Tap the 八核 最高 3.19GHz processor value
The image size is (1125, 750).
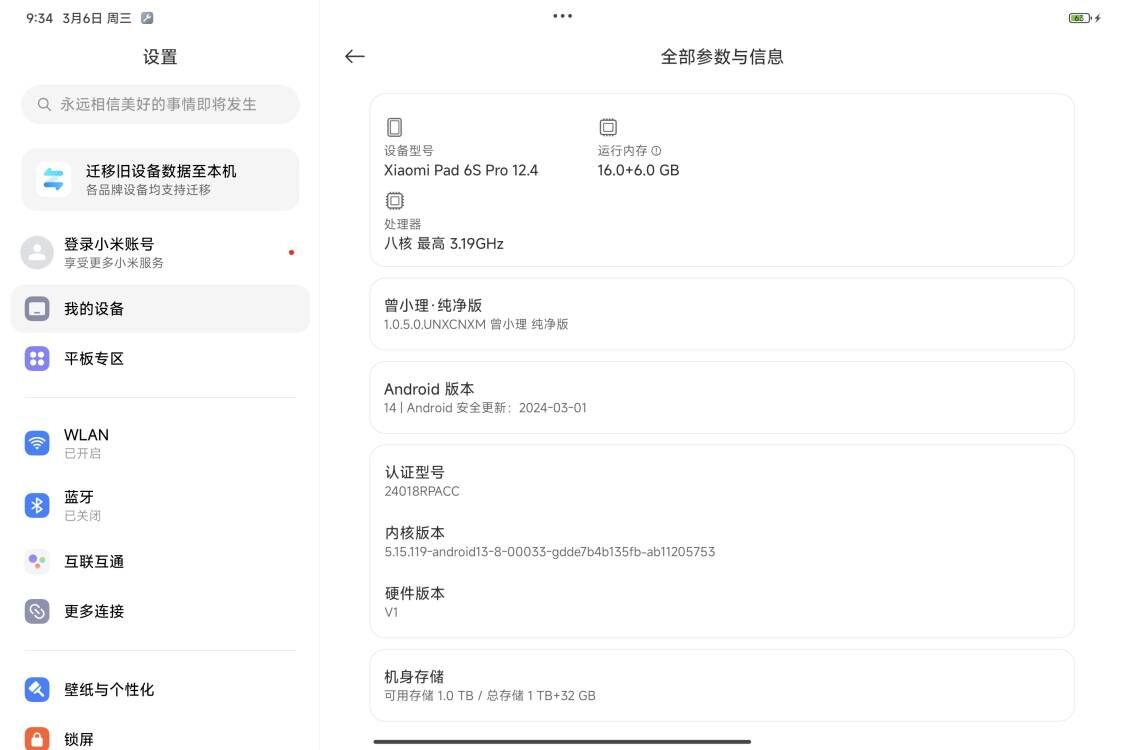[x=443, y=243]
